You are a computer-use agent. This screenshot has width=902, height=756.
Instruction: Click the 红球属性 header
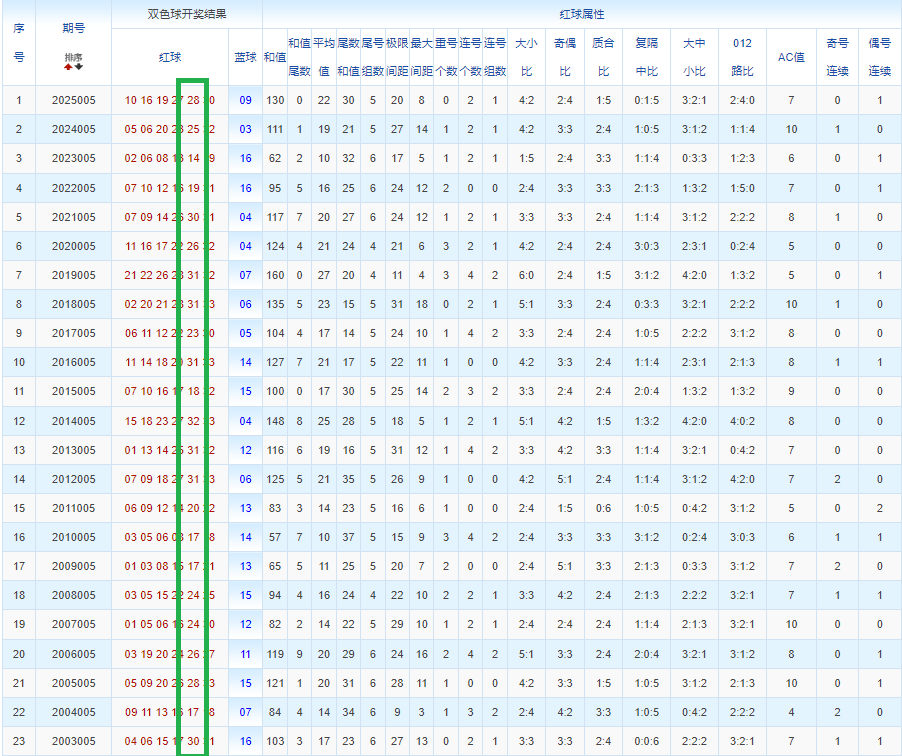[x=582, y=15]
